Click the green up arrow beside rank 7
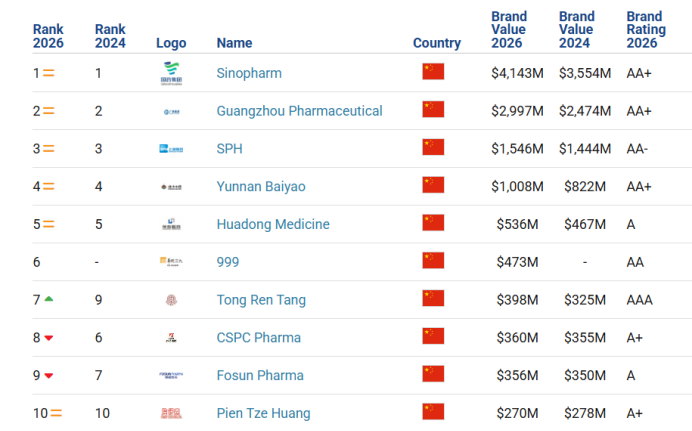Viewport: 692px width, 431px height. pos(49,299)
